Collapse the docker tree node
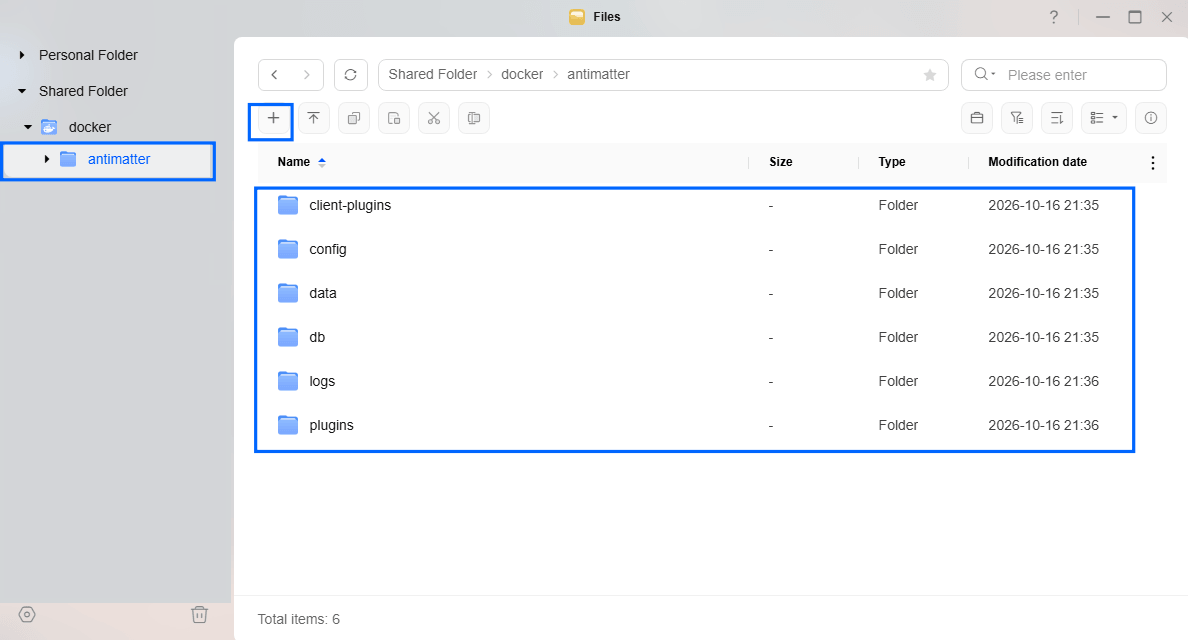This screenshot has width=1188, height=640. coord(28,127)
